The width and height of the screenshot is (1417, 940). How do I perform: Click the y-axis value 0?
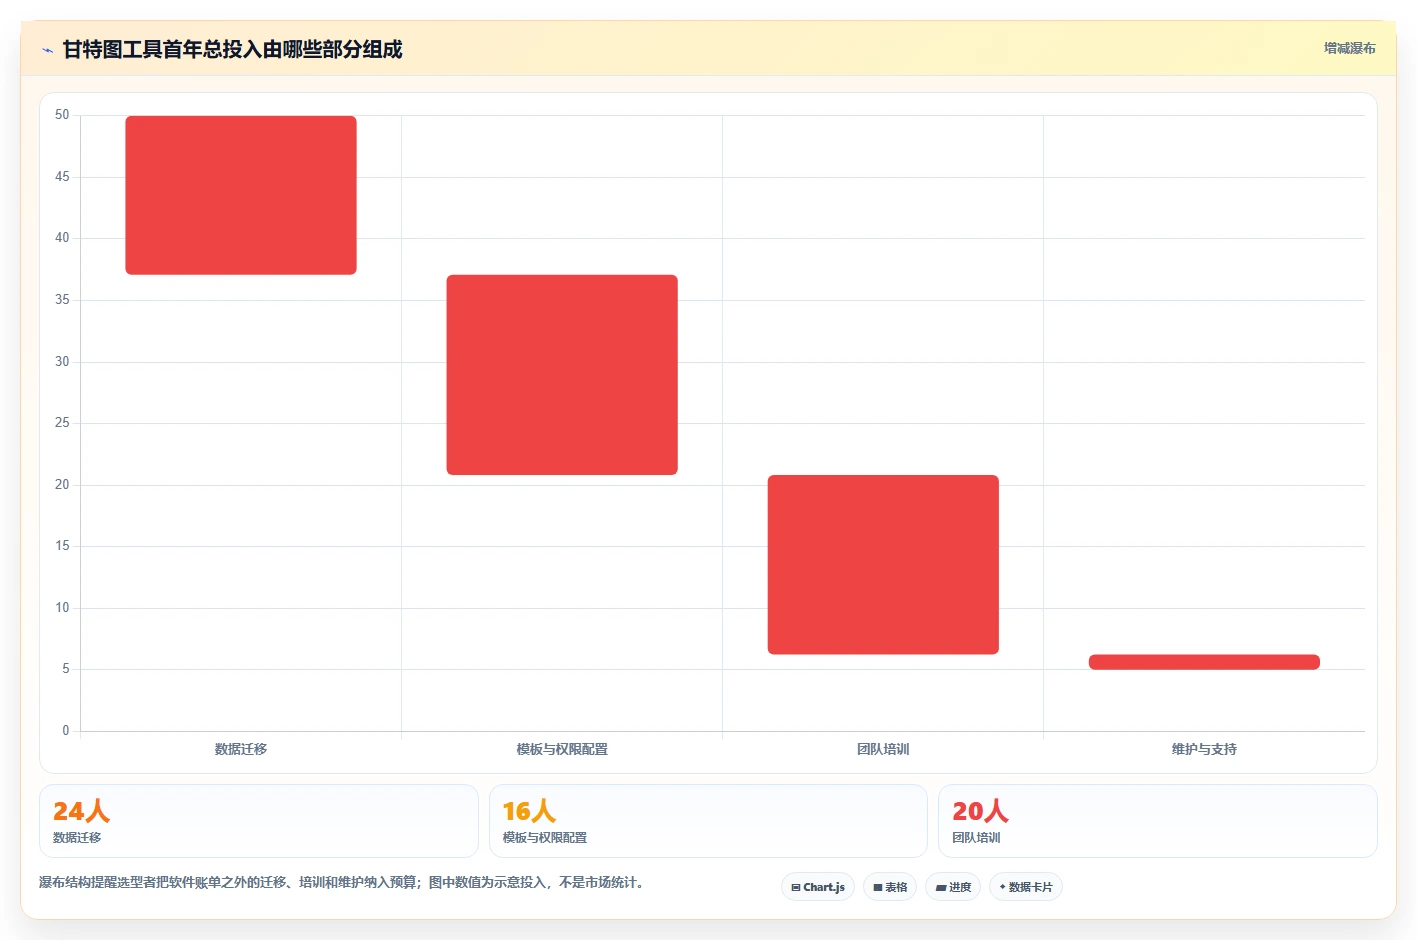pos(66,731)
